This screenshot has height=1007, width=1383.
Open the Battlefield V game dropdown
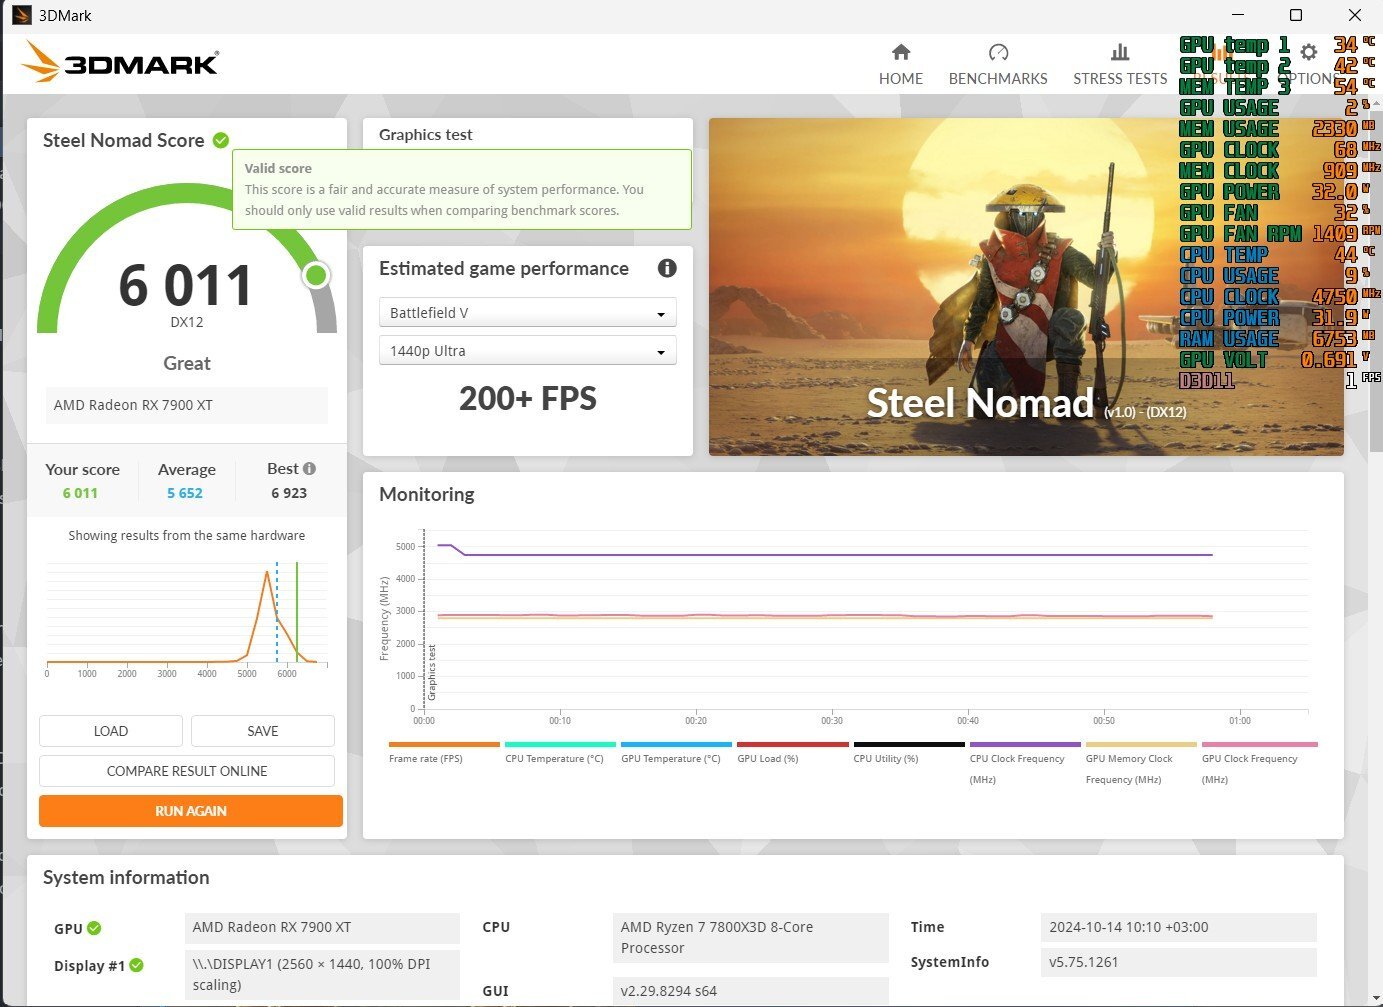[x=528, y=313]
